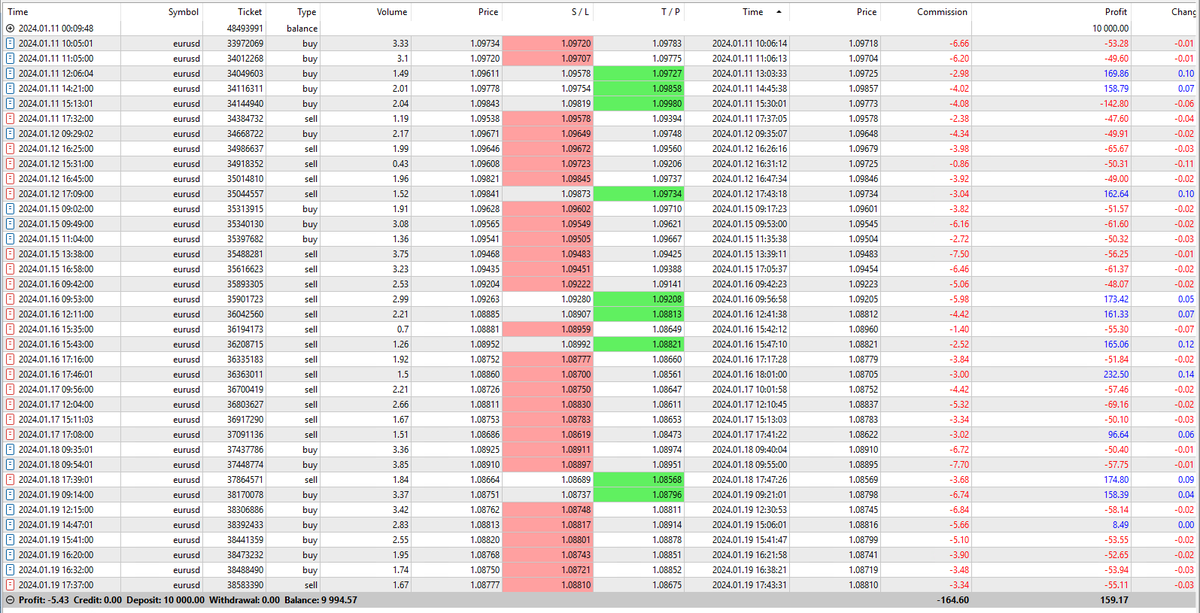Image resolution: width=1200 pixels, height=613 pixels.
Task: Select the profit value 96.64
Action: (x=1116, y=434)
